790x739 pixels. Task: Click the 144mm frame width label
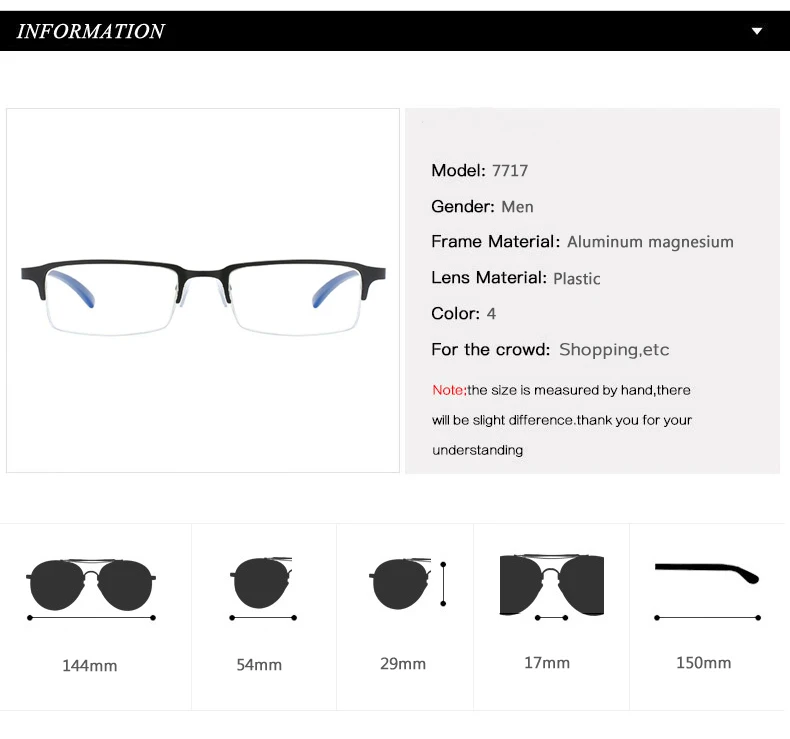pyautogui.click(x=90, y=665)
